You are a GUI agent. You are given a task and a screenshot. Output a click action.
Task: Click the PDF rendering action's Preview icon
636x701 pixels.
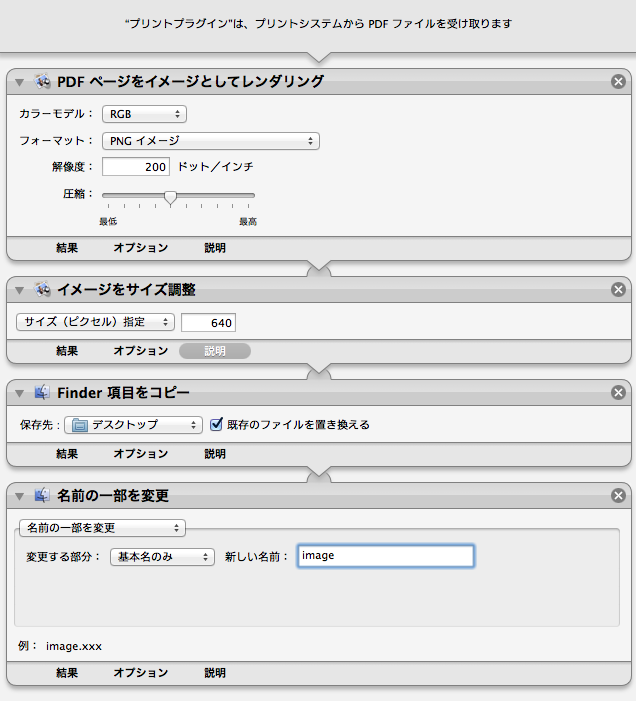[42, 81]
